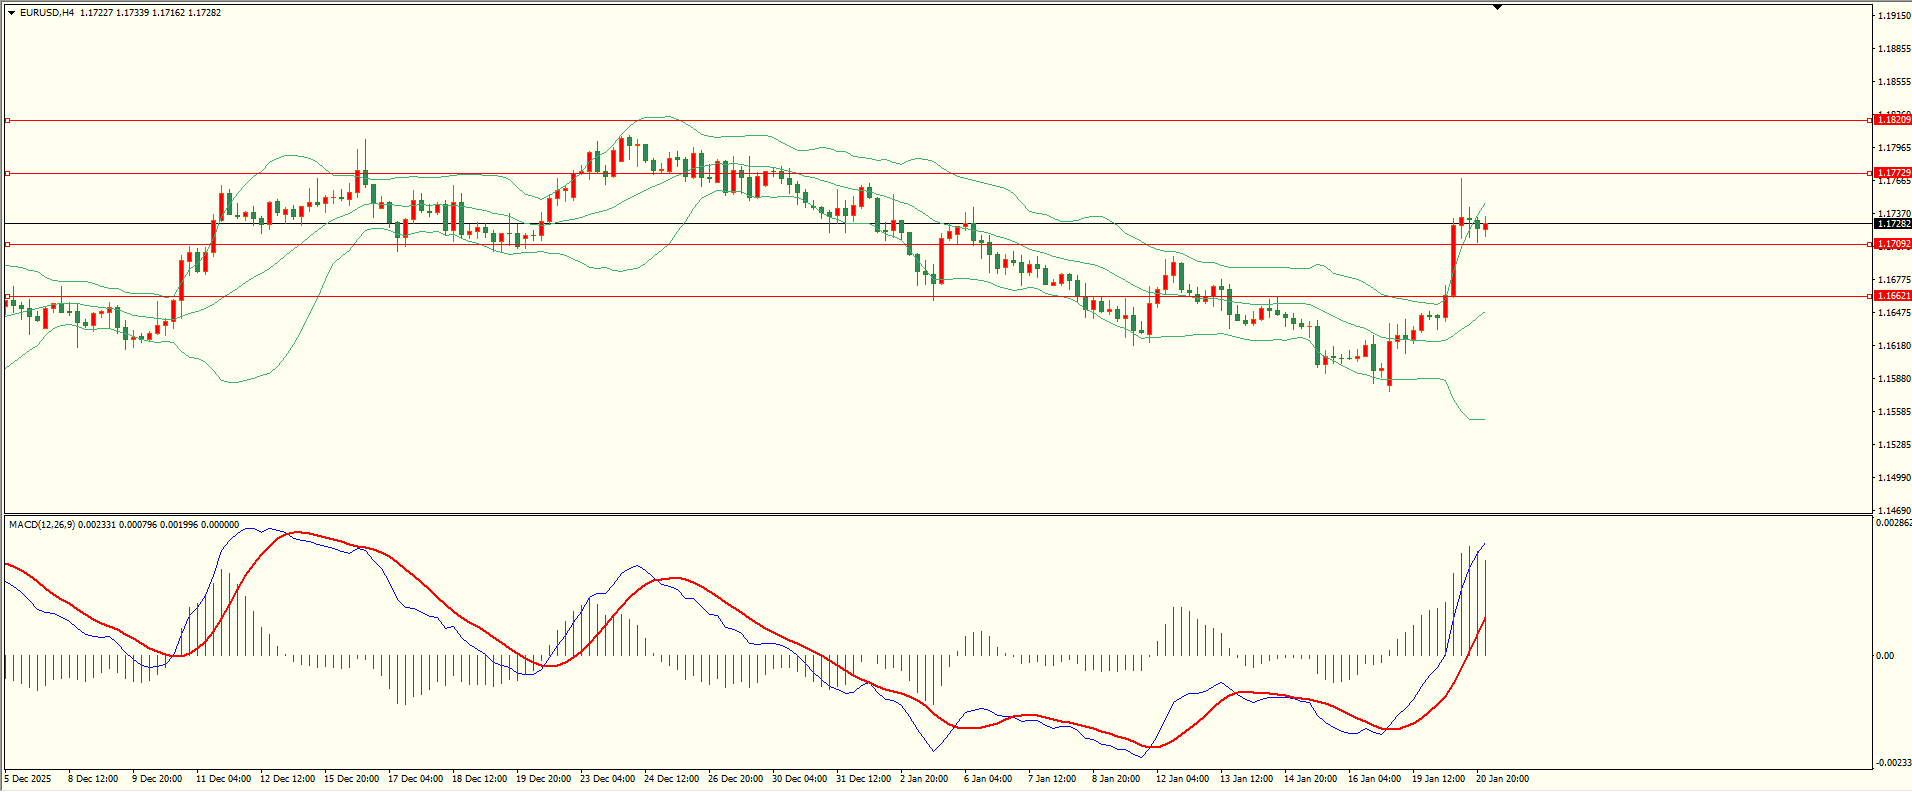Click the 1.19150 price scale value
Screen dimensions: 1912x792
pos(1893,16)
